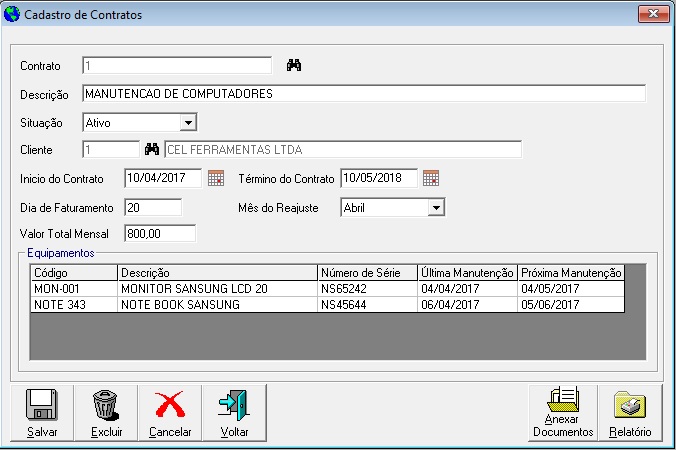The image size is (676, 450).
Task: Select the NOTE 343 code cell
Action: pyautogui.click(x=74, y=304)
